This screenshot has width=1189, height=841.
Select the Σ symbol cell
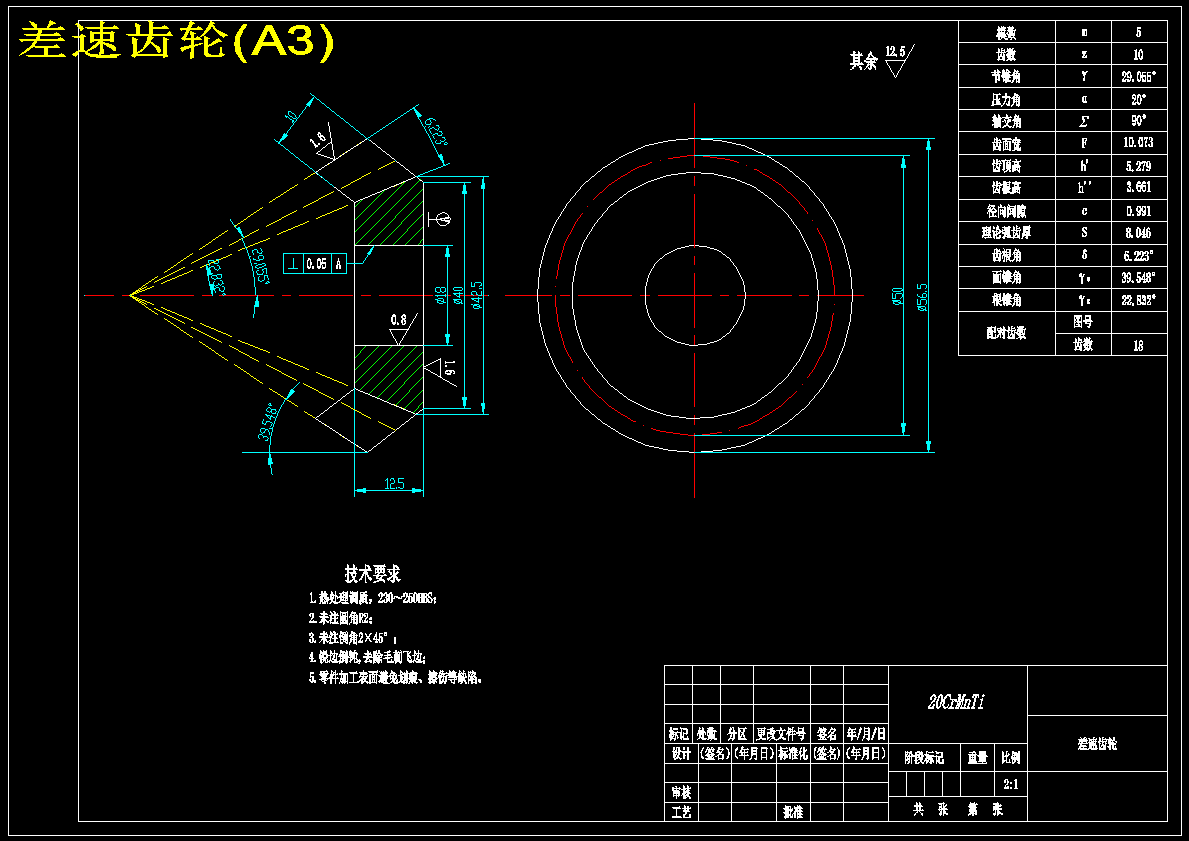coord(1084,121)
